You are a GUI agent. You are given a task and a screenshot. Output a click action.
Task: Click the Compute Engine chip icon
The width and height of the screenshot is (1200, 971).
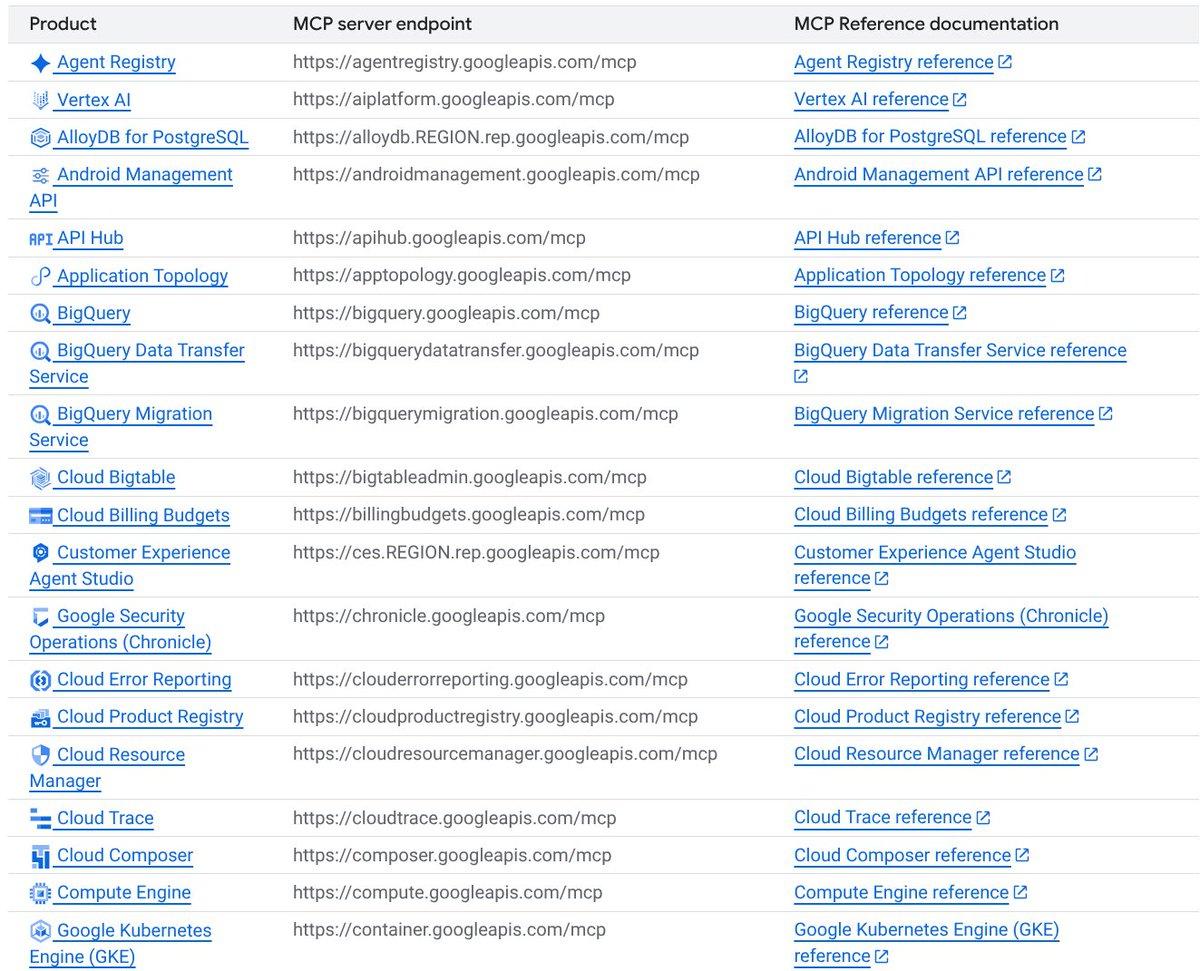tap(40, 893)
